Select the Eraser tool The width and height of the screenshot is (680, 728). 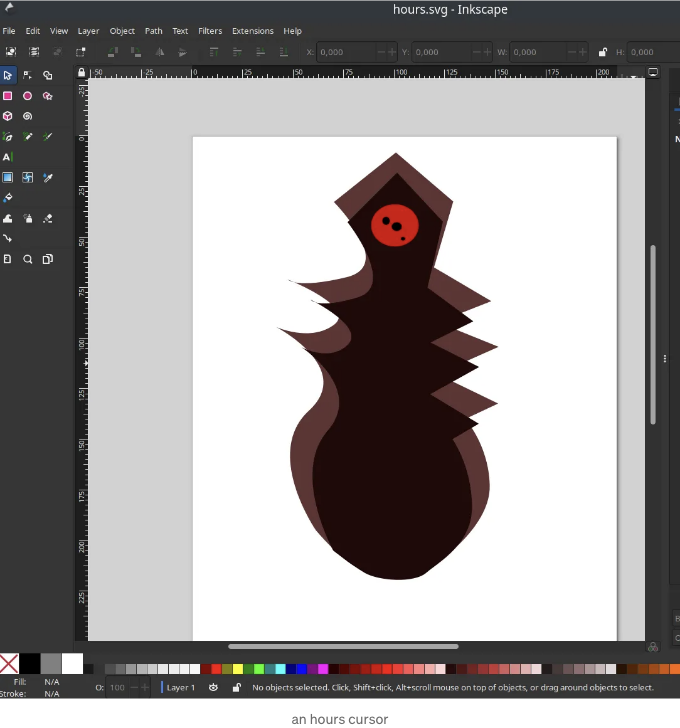click(x=47, y=218)
